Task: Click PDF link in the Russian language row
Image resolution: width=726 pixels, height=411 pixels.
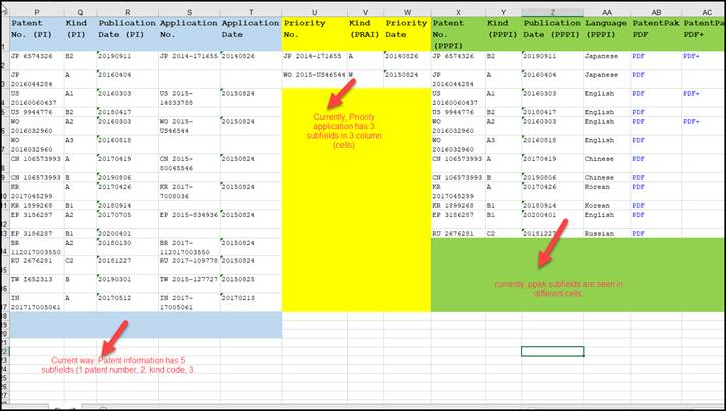Action: pyautogui.click(x=638, y=231)
